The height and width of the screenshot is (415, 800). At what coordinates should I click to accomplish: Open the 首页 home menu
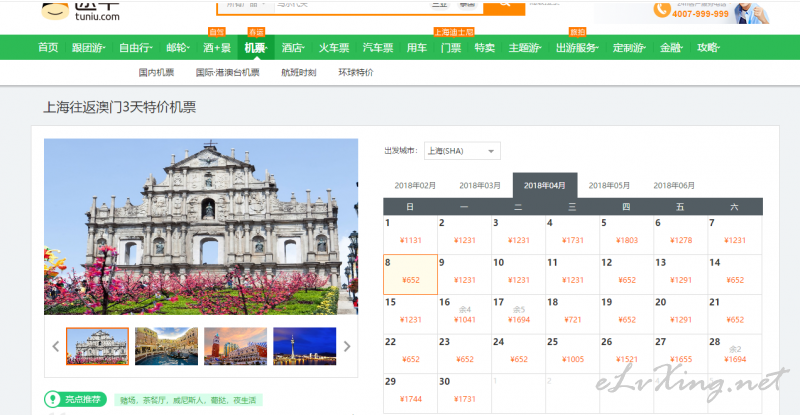pos(48,48)
